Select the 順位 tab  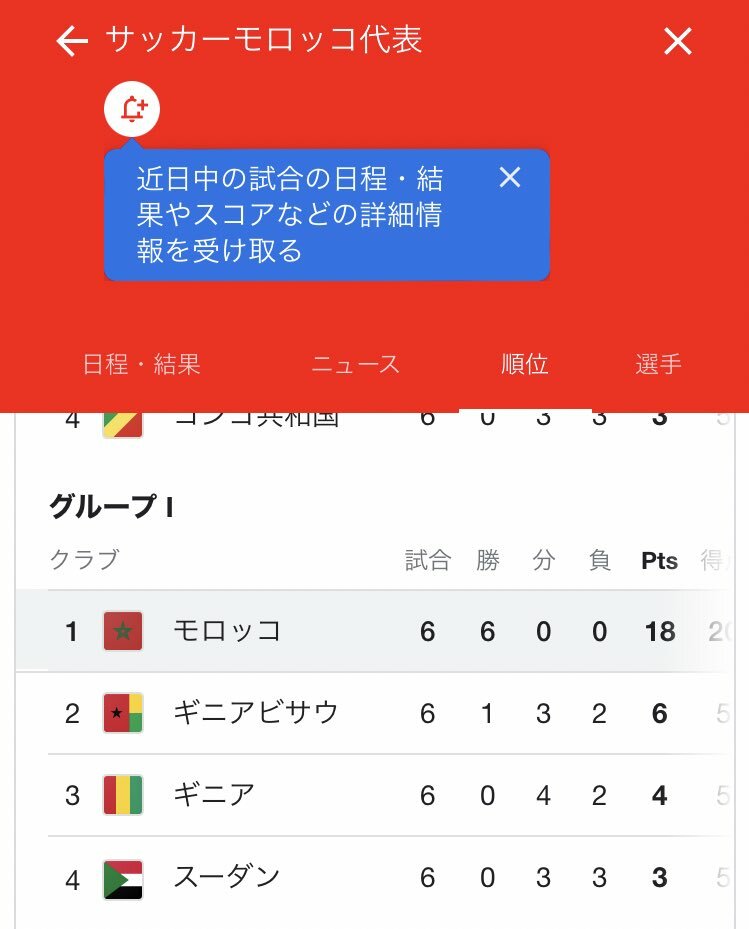click(x=524, y=364)
